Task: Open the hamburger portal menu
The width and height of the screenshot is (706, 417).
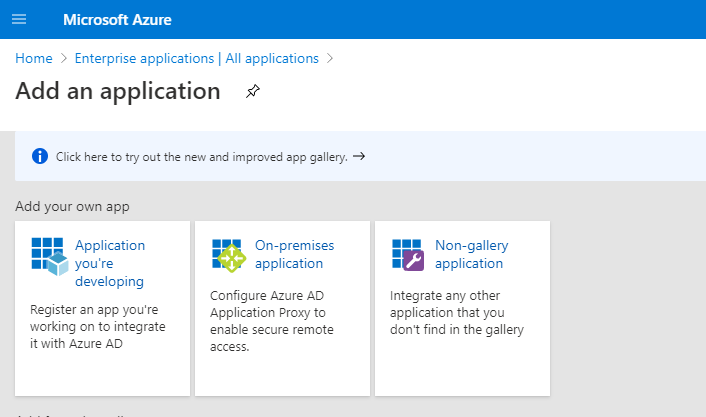Action: [19, 19]
